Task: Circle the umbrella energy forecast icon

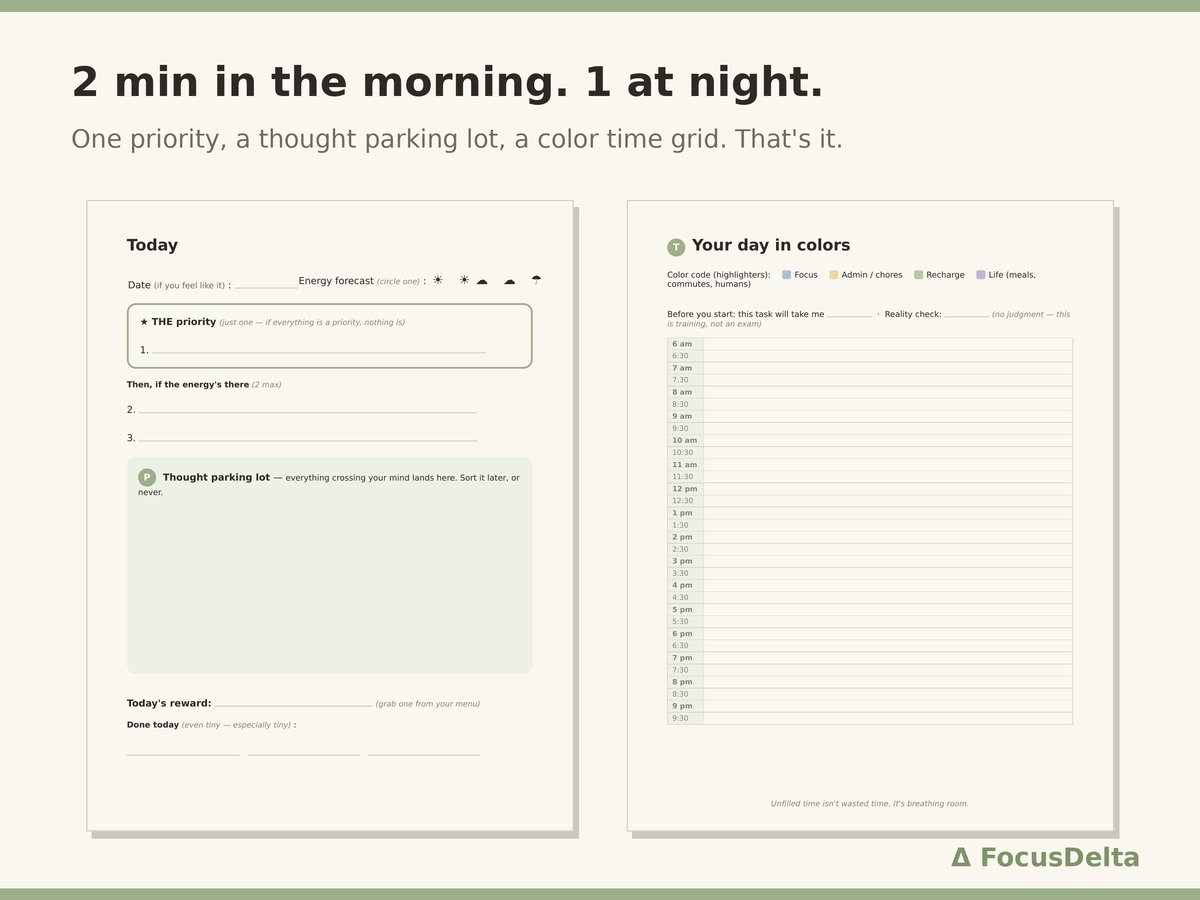Action: 536,280
